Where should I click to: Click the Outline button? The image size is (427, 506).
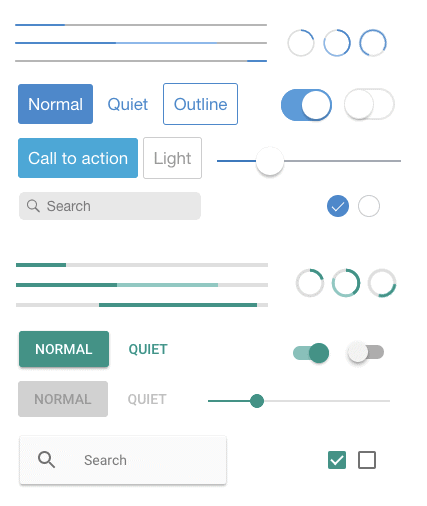click(x=200, y=104)
